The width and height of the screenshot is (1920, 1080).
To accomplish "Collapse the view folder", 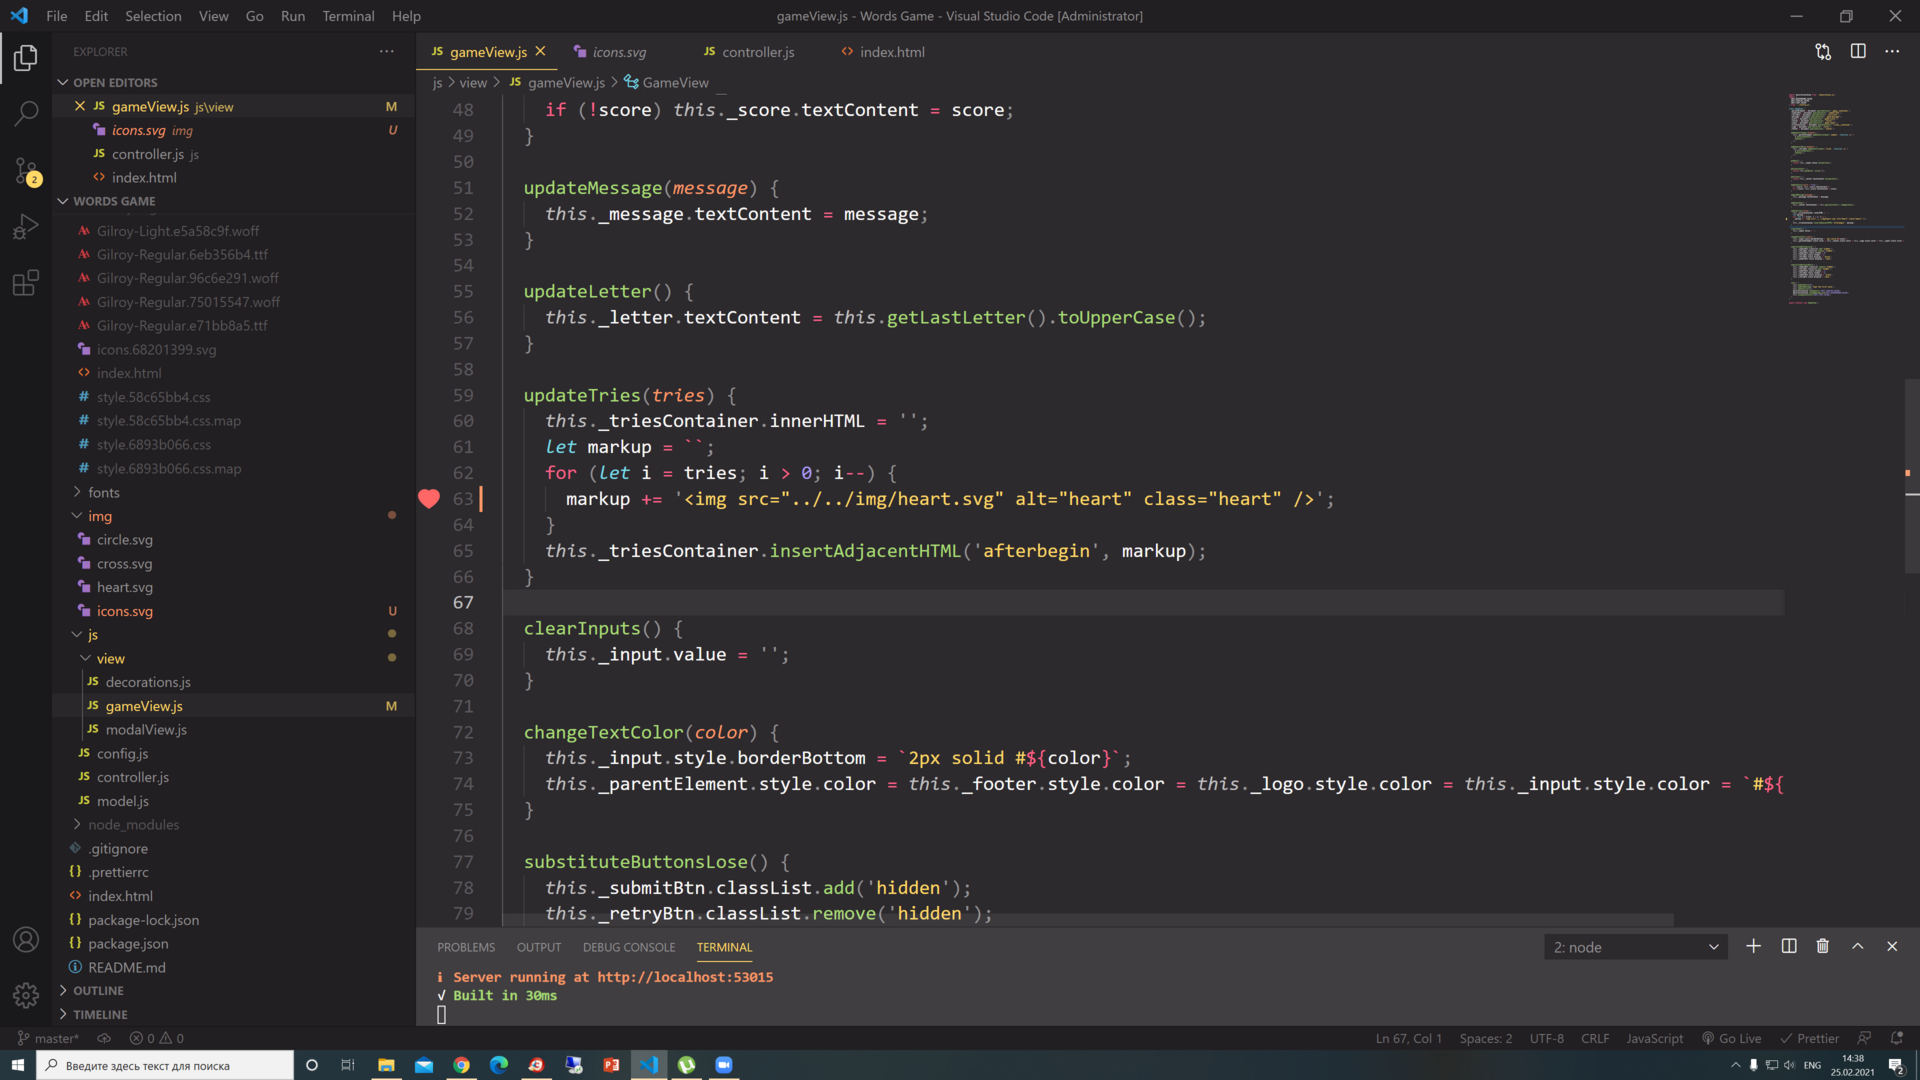I will click(110, 658).
